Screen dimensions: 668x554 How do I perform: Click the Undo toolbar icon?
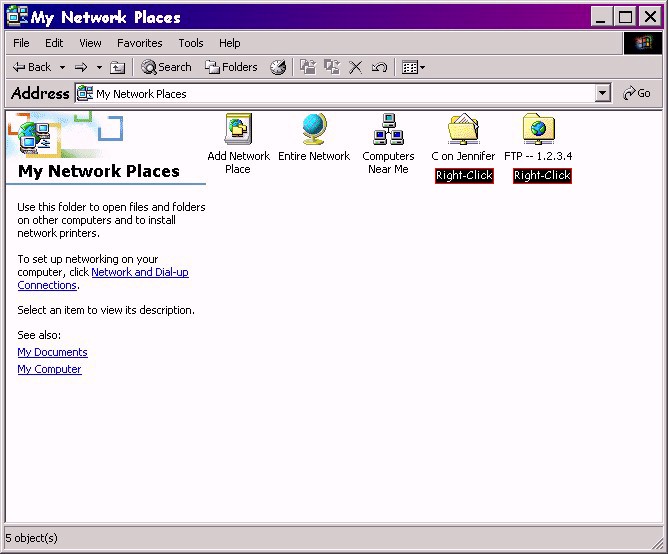pos(379,67)
